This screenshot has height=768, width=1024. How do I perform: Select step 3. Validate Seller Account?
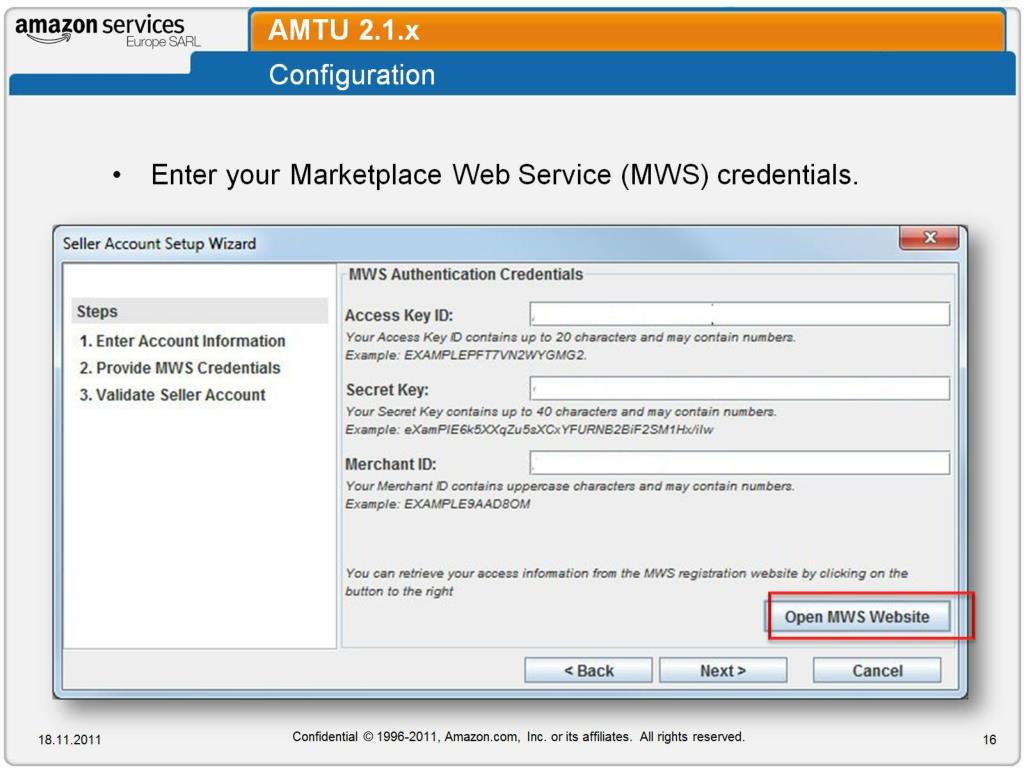pyautogui.click(x=172, y=394)
